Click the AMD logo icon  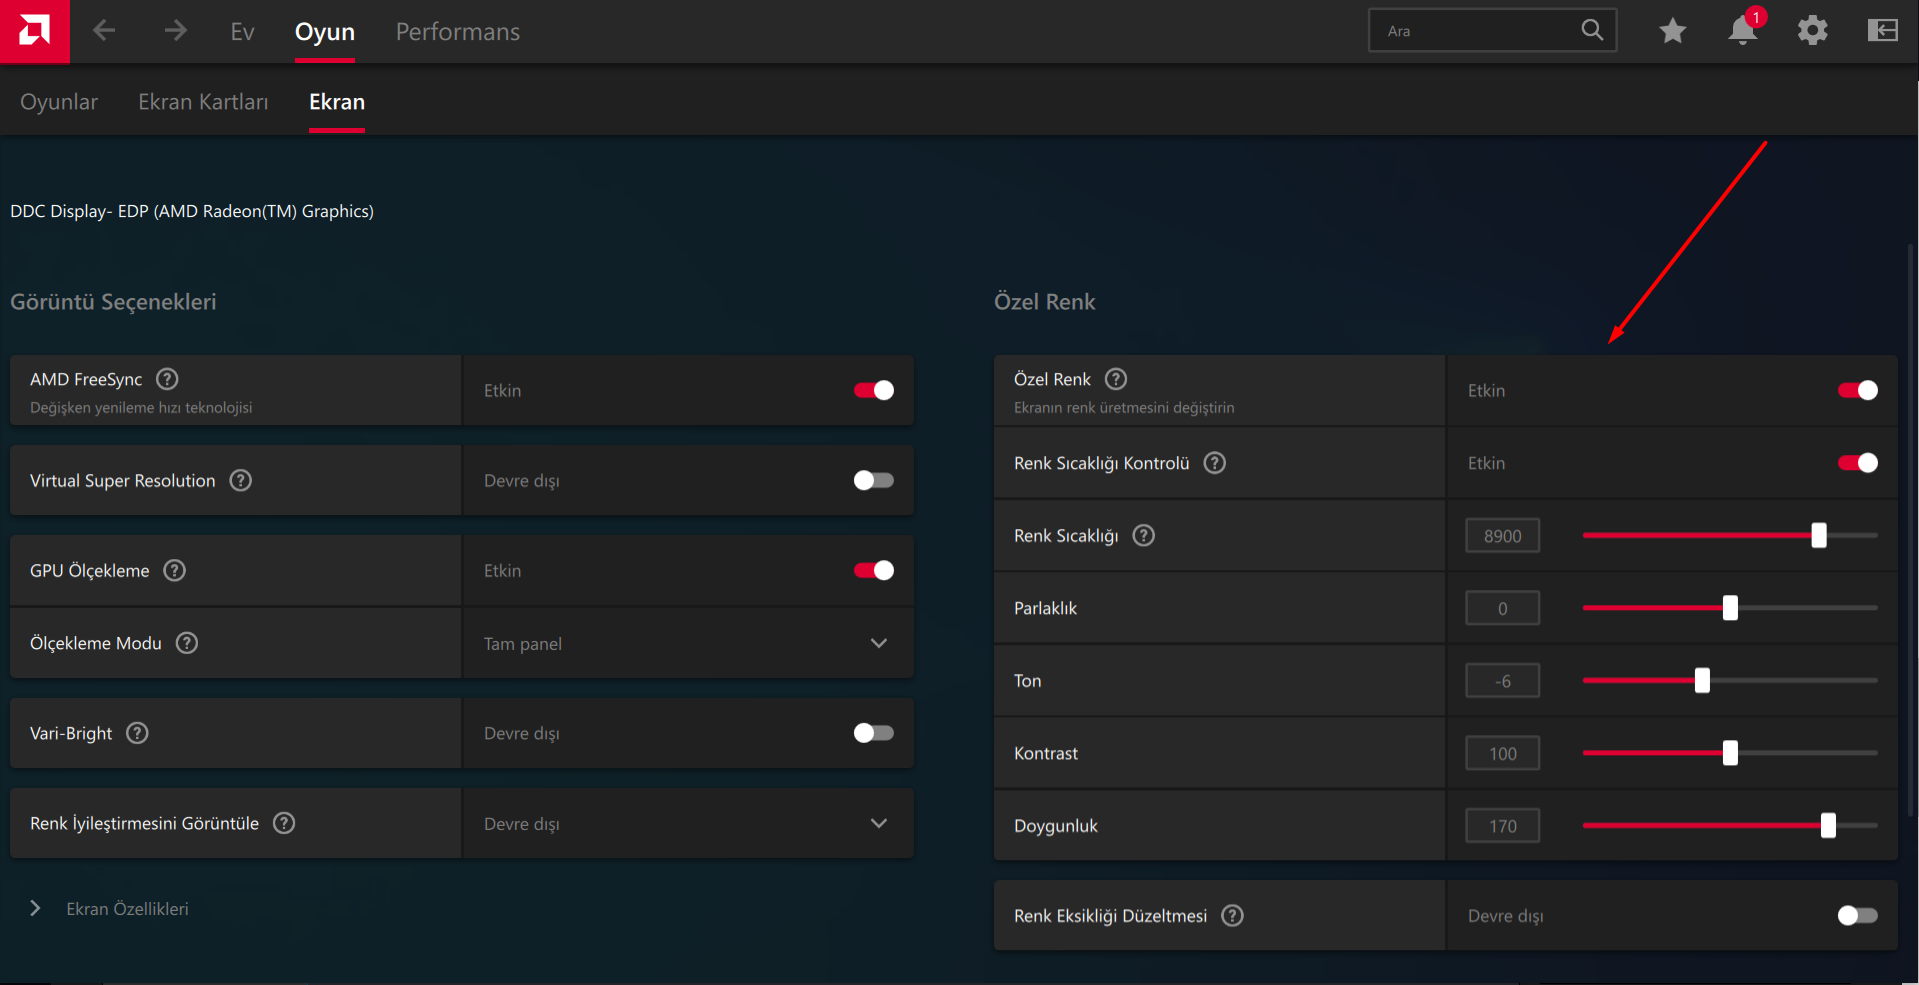[x=35, y=31]
